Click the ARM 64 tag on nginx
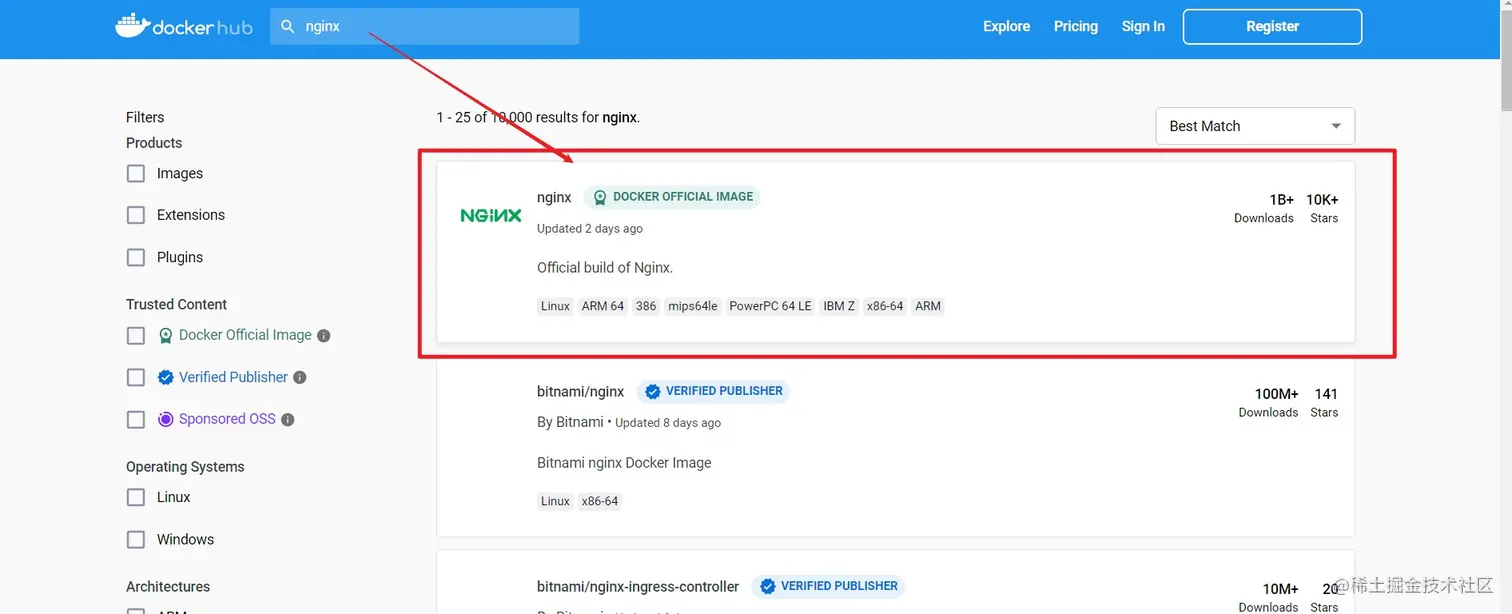The height and width of the screenshot is (614, 1512). coord(603,306)
